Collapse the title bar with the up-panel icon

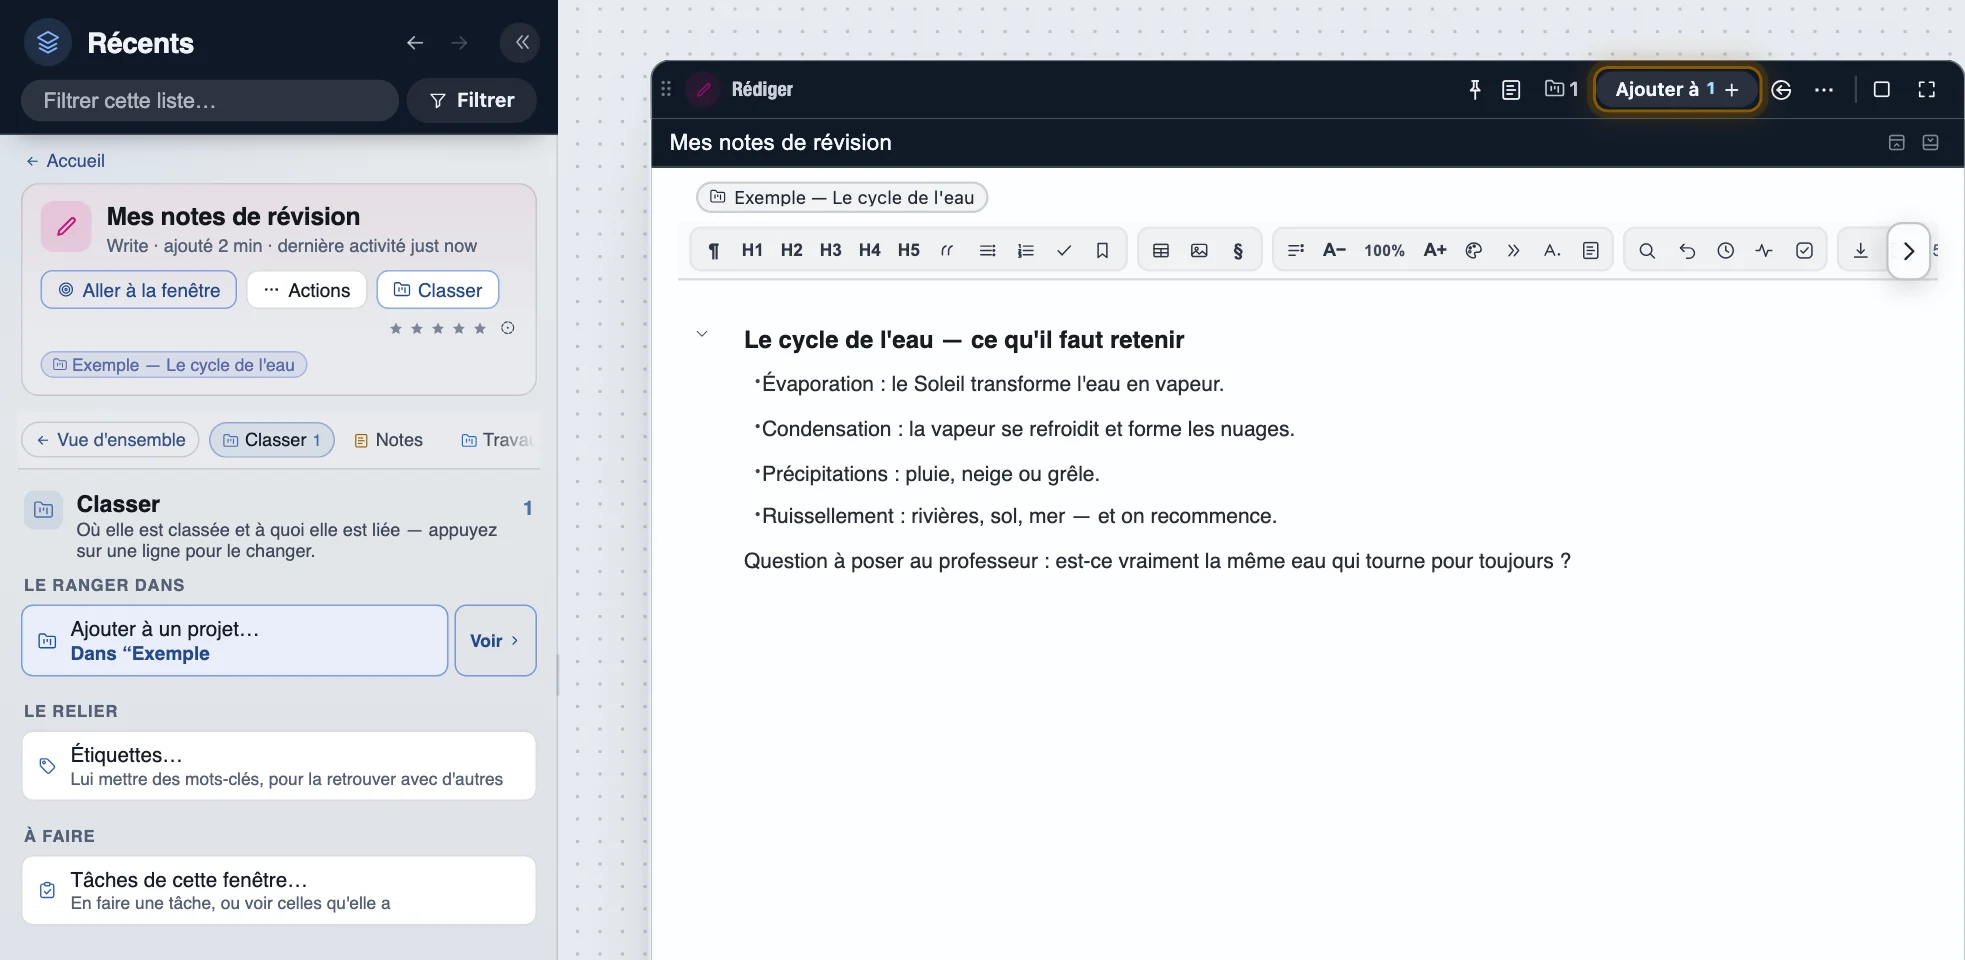[1896, 143]
